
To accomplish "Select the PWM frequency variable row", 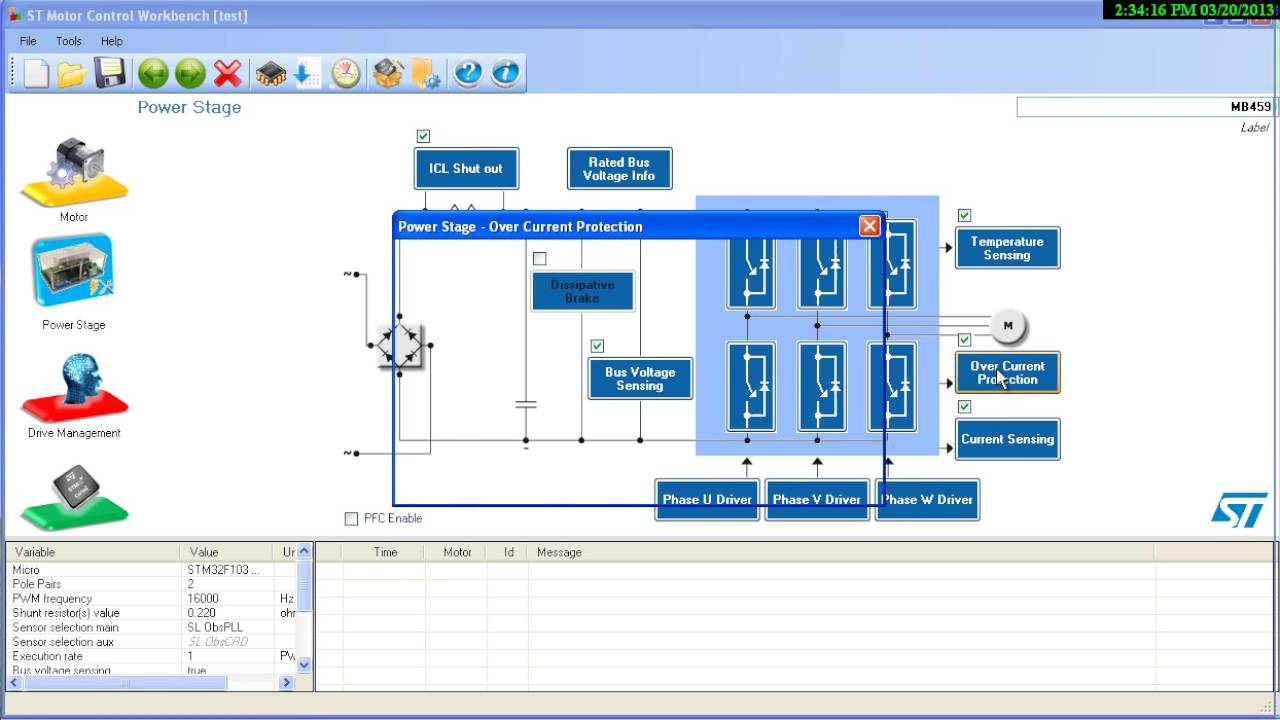I will 153,598.
